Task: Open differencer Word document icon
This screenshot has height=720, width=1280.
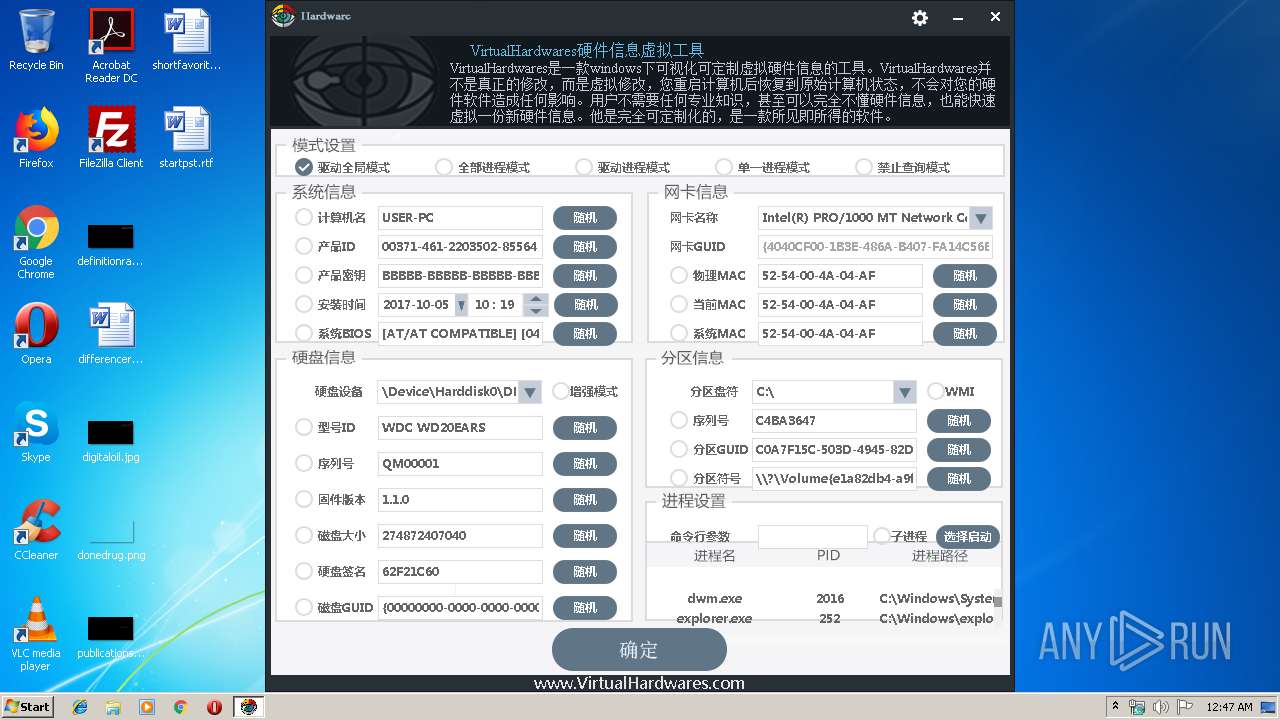Action: 111,334
